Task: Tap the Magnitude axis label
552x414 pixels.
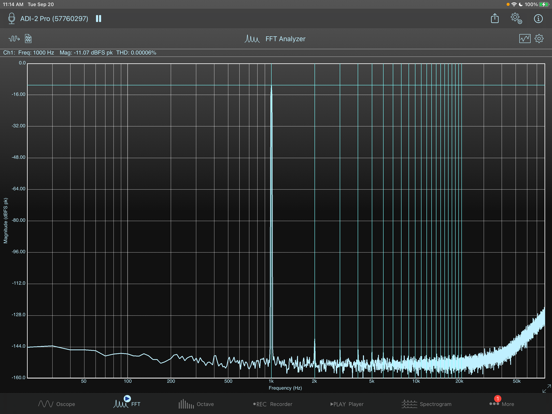Action: [x=5, y=221]
